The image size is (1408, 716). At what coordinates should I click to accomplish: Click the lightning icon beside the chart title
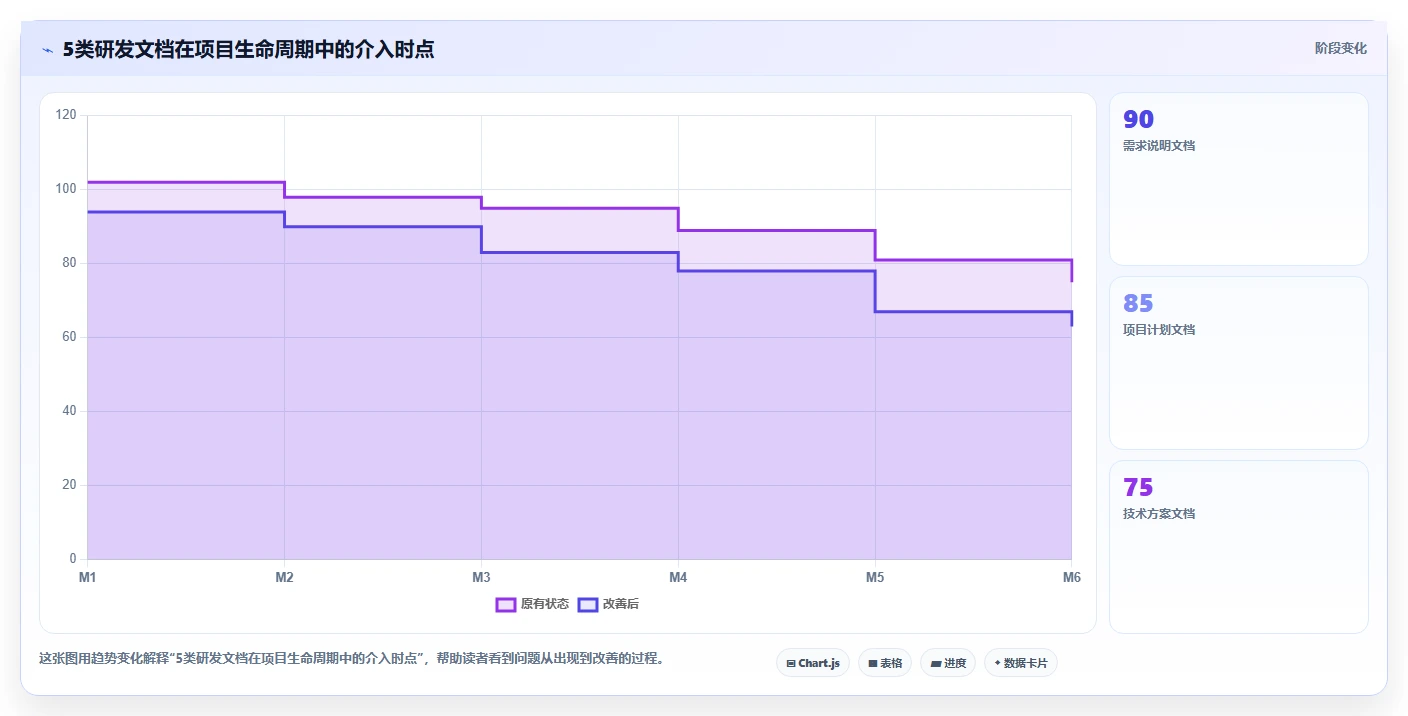[47, 50]
